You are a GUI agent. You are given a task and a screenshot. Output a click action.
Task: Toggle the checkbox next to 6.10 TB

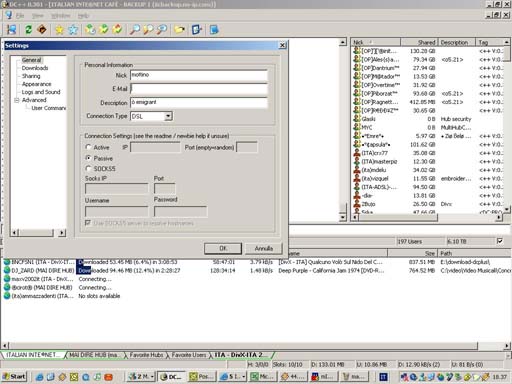[x=500, y=241]
